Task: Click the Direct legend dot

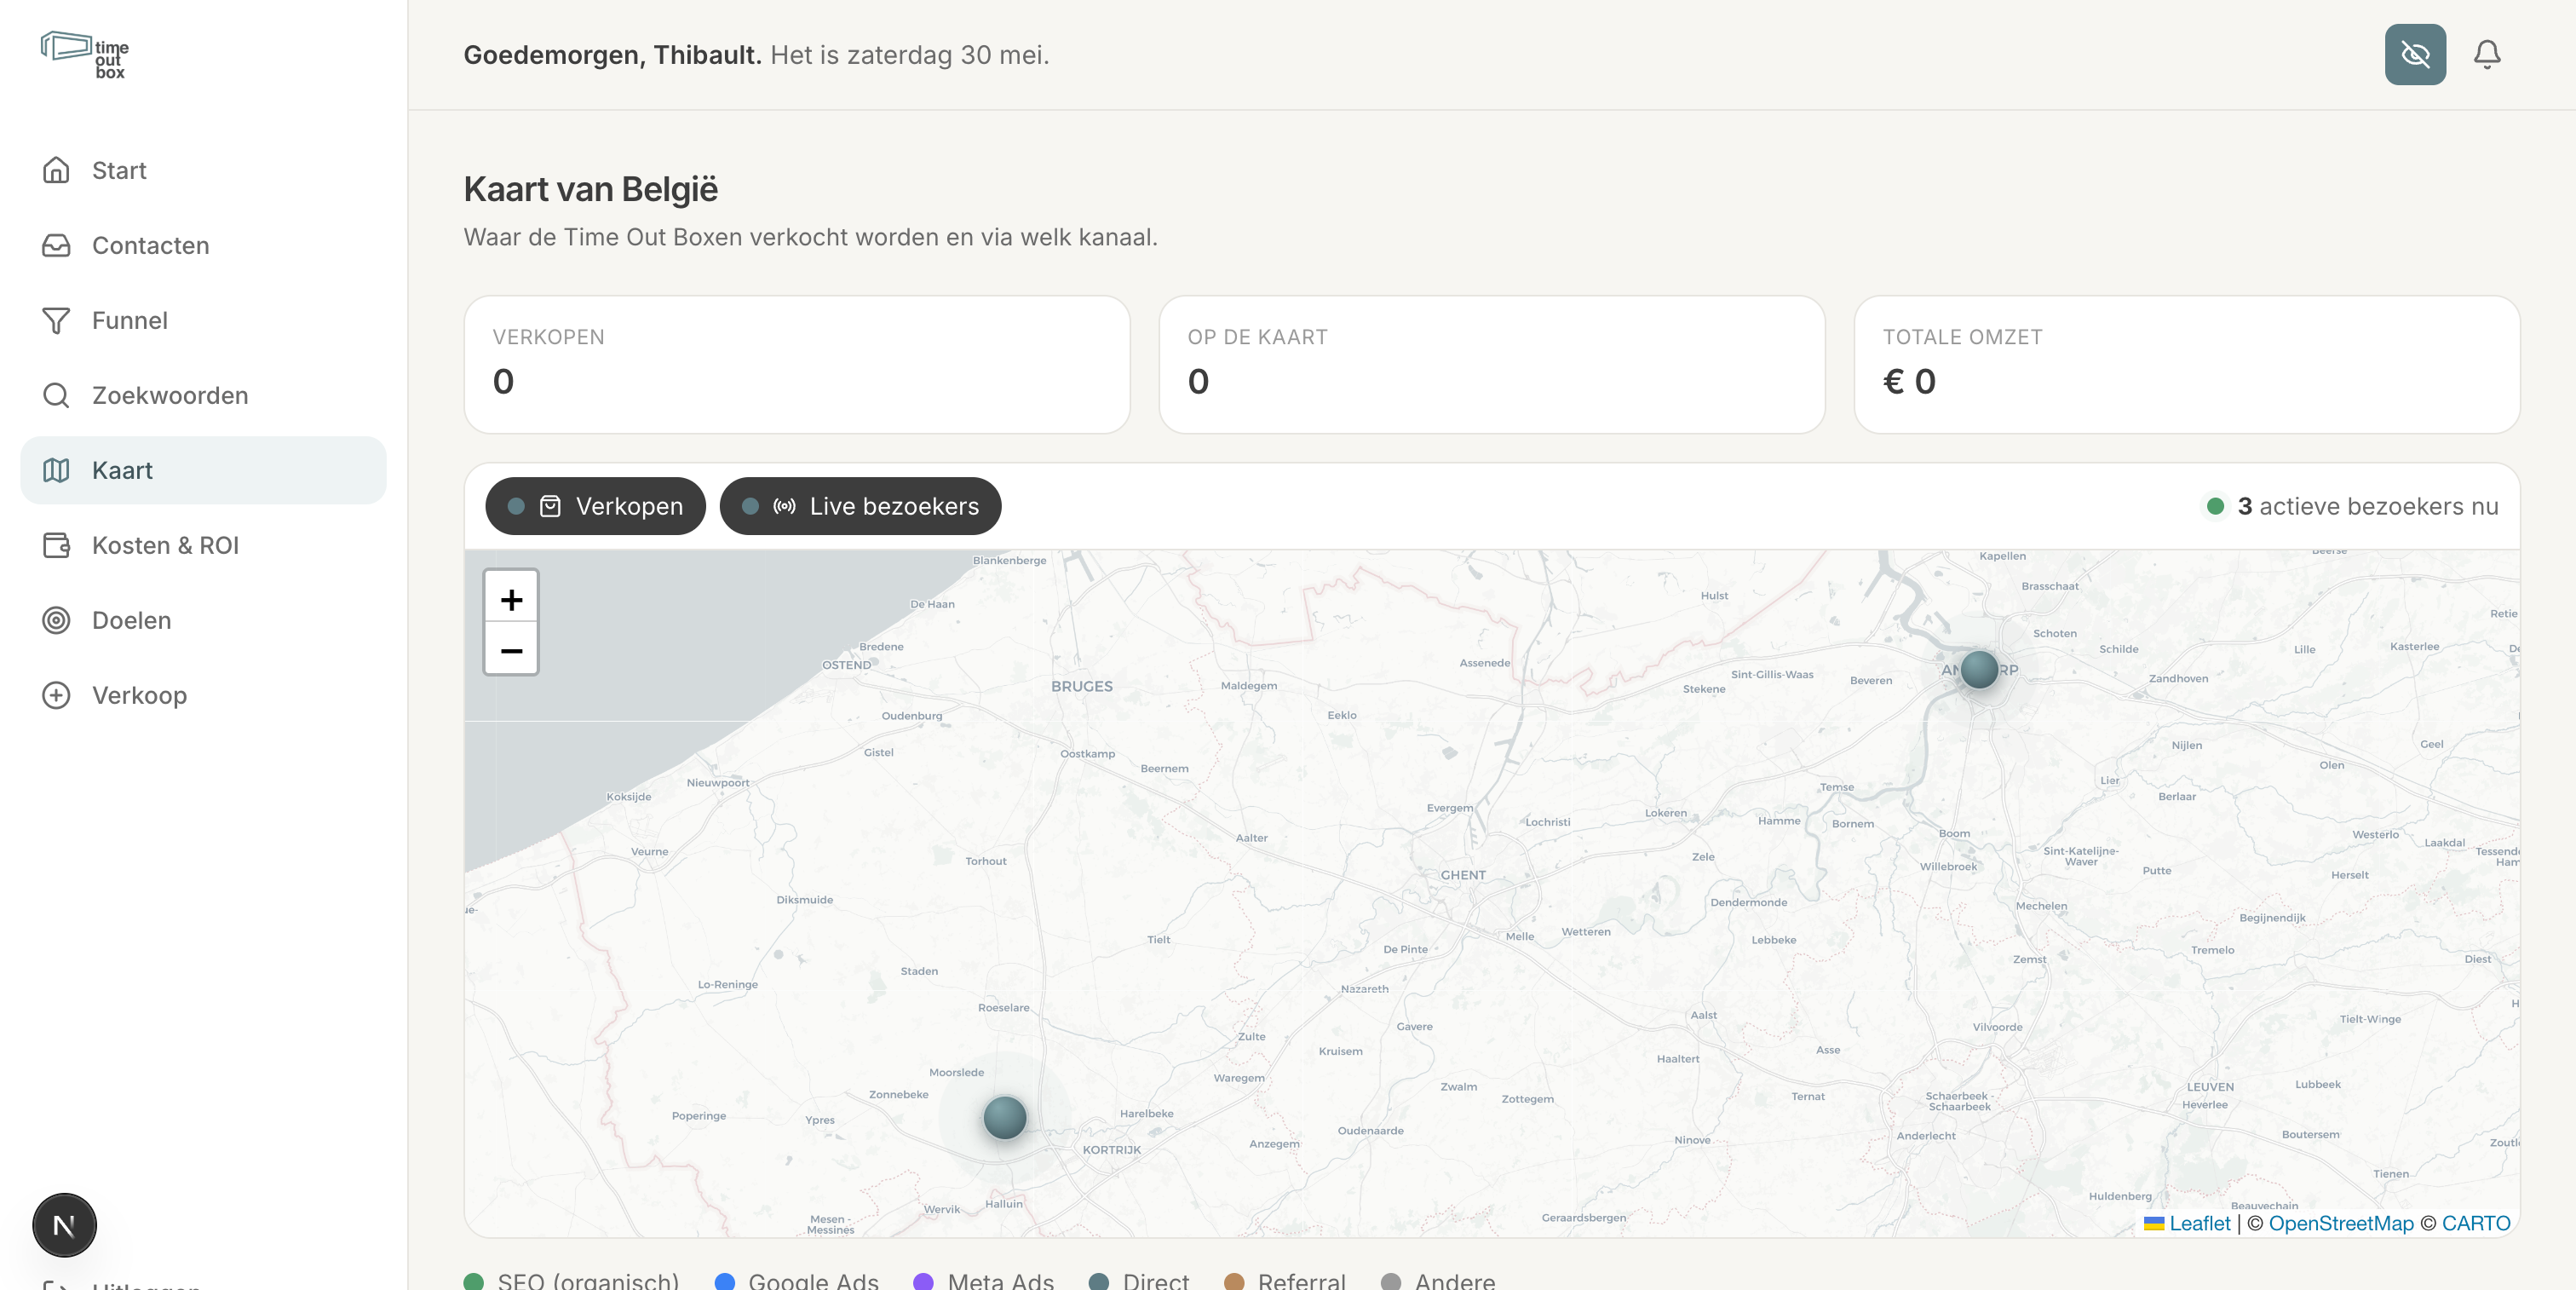Action: pyautogui.click(x=1099, y=1281)
